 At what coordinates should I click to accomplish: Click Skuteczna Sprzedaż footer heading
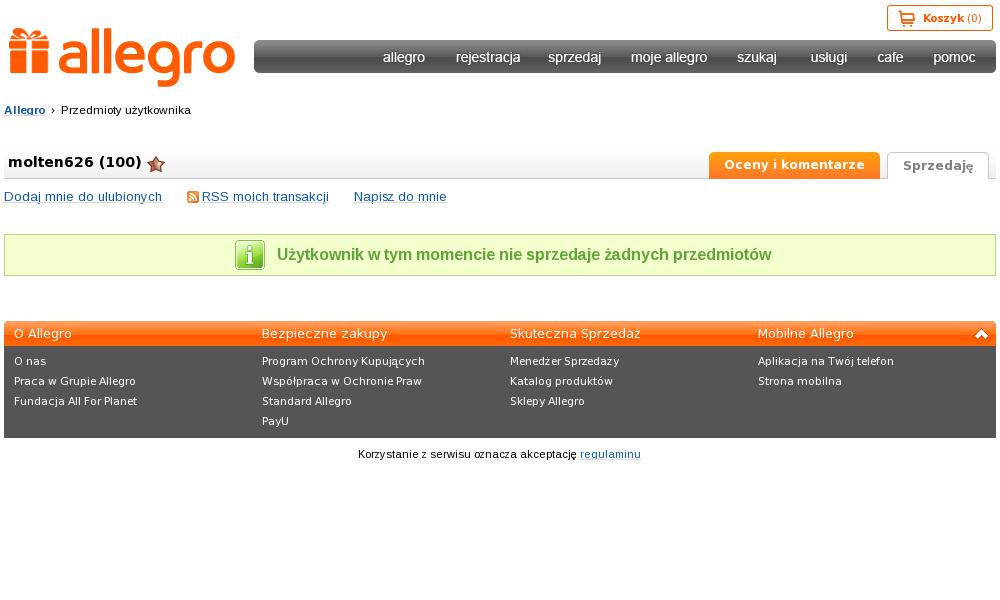[x=575, y=333]
